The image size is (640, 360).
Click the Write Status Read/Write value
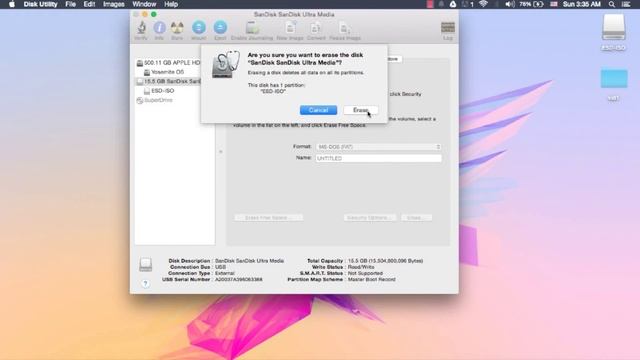(361, 267)
